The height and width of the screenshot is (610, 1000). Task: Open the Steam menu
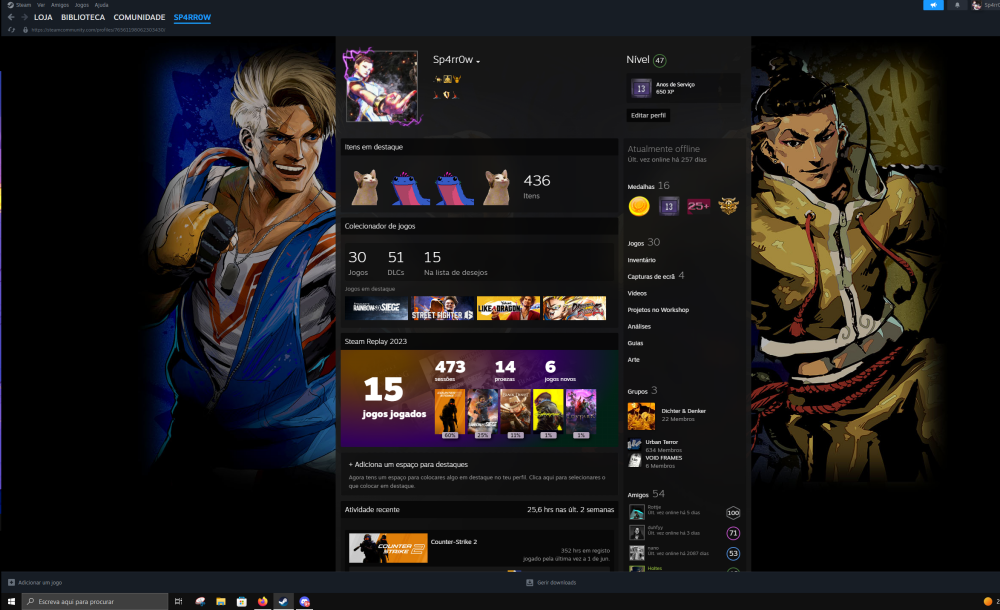pos(23,5)
